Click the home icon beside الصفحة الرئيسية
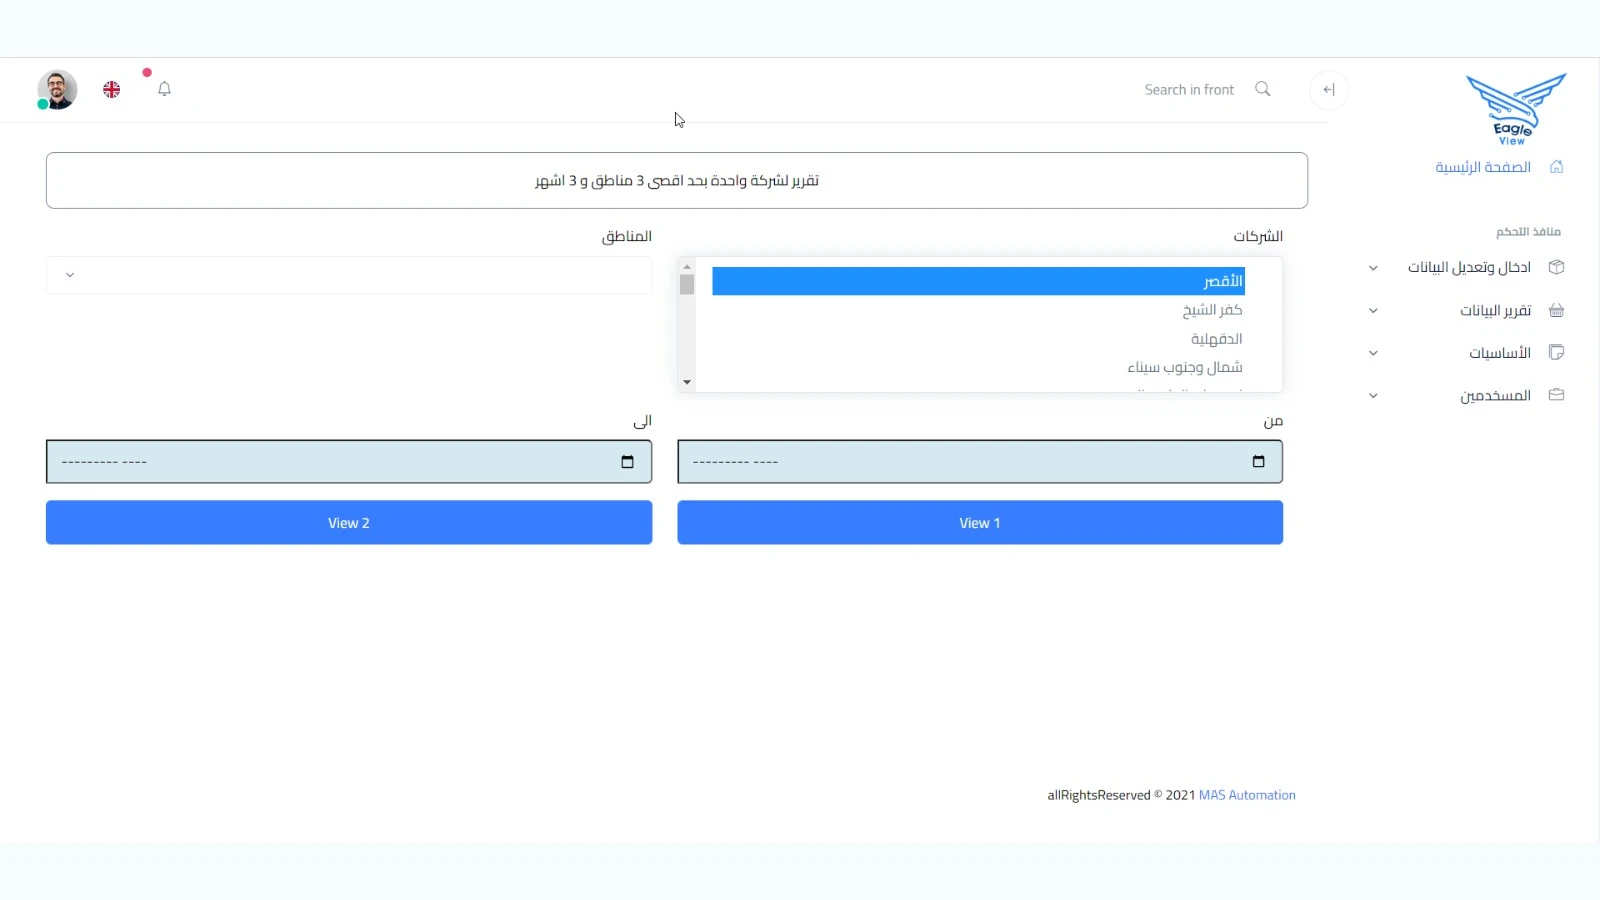 (x=1556, y=167)
